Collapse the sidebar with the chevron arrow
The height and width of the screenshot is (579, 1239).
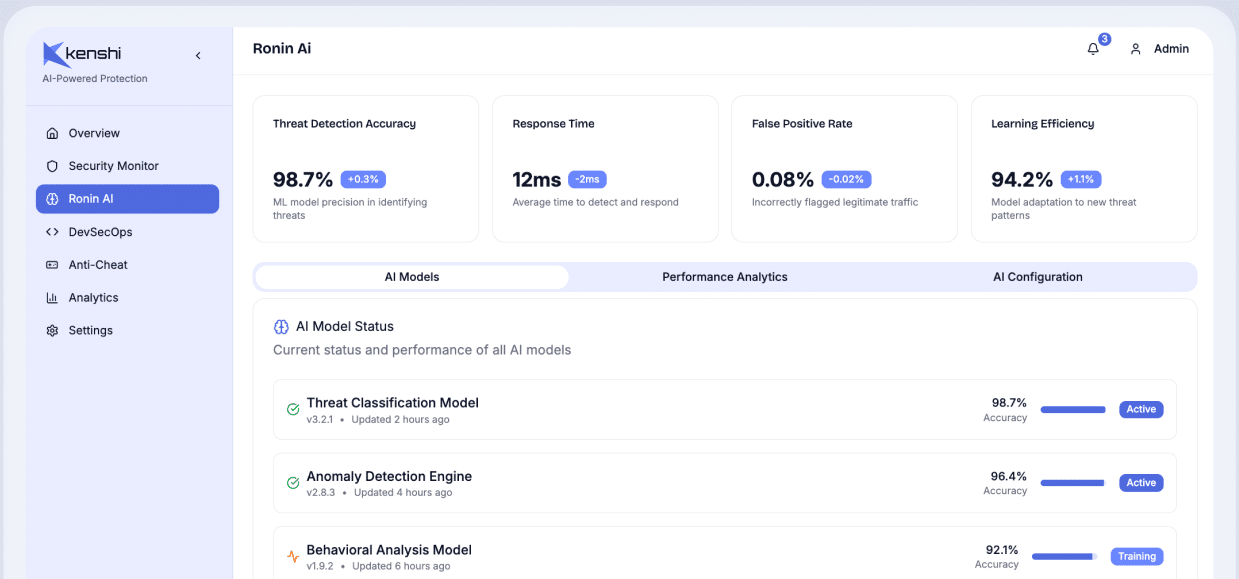click(x=198, y=56)
